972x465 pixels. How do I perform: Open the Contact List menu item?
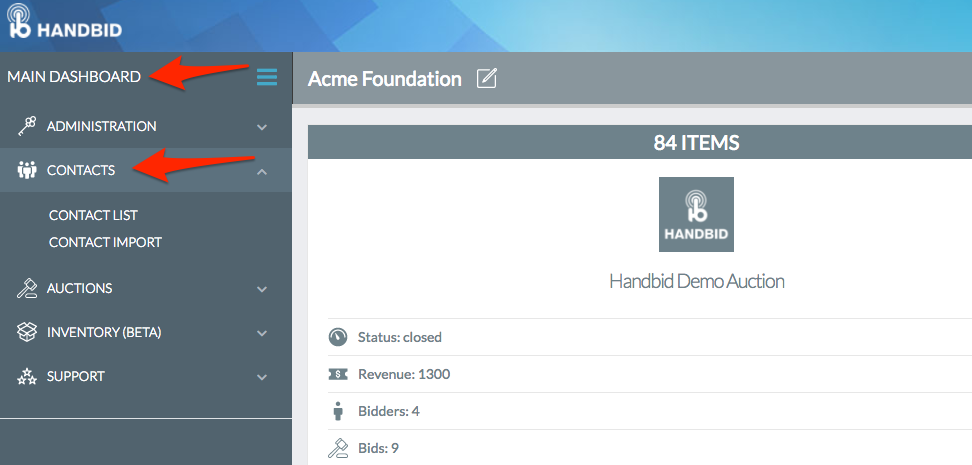[x=94, y=215]
